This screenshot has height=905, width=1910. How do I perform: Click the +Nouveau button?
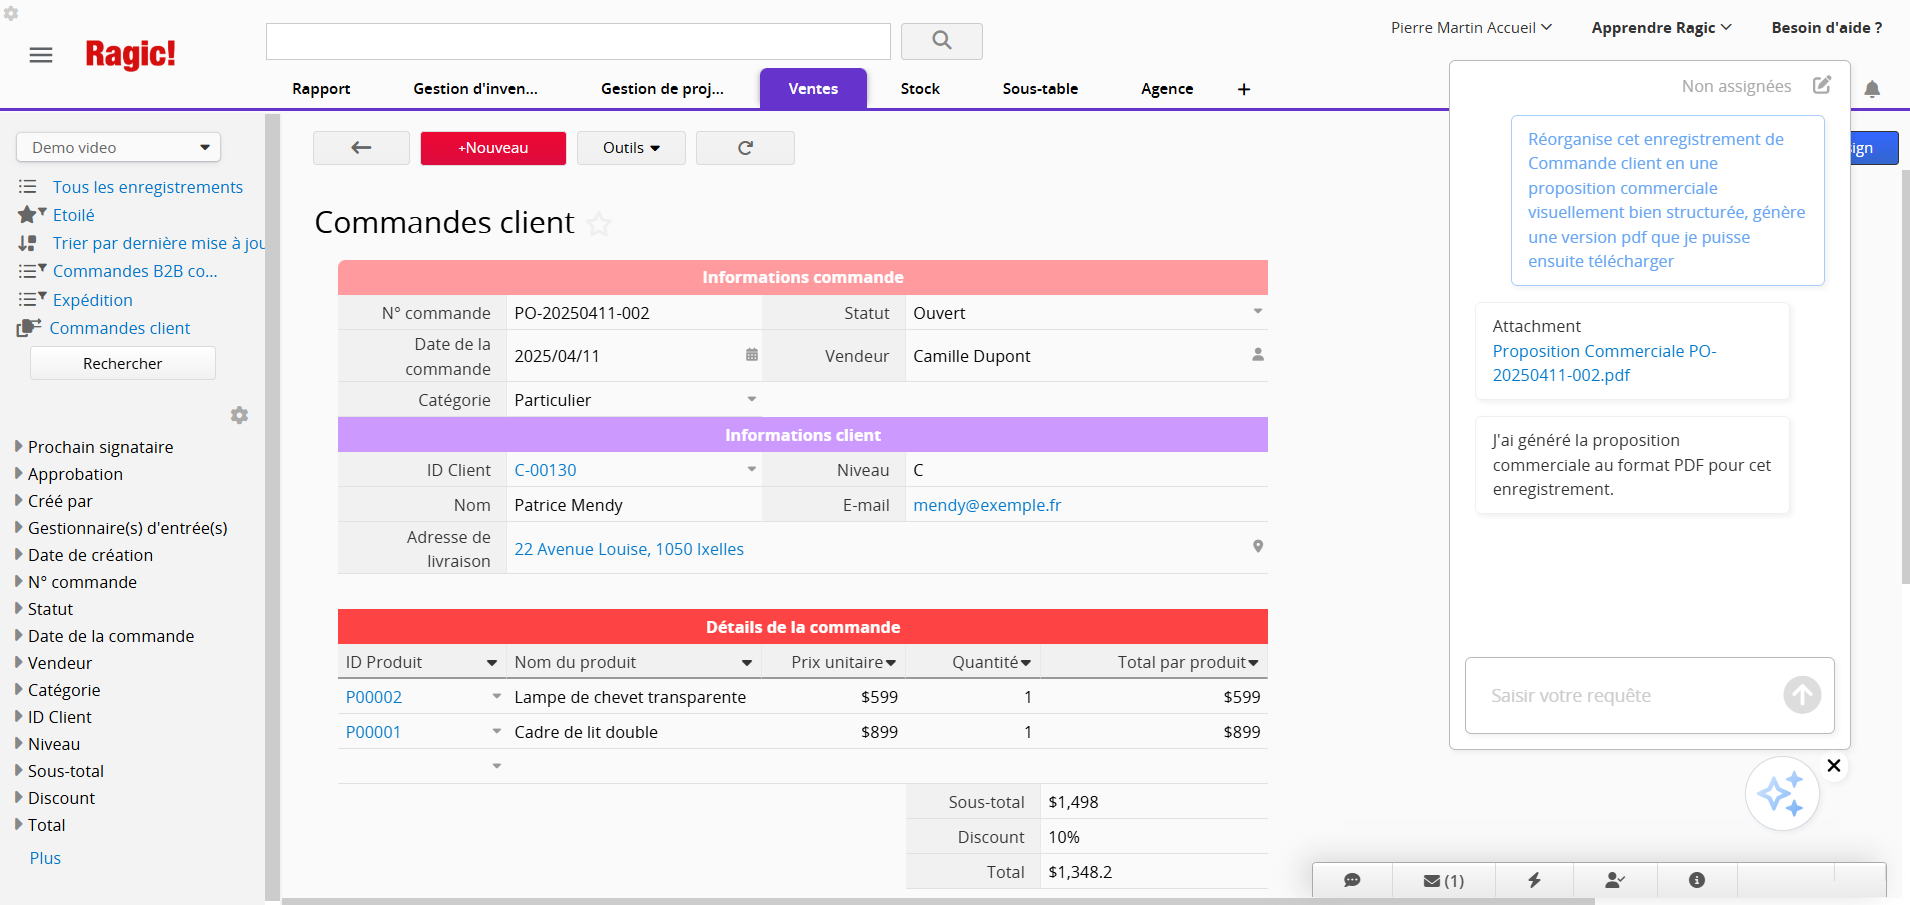(x=493, y=148)
